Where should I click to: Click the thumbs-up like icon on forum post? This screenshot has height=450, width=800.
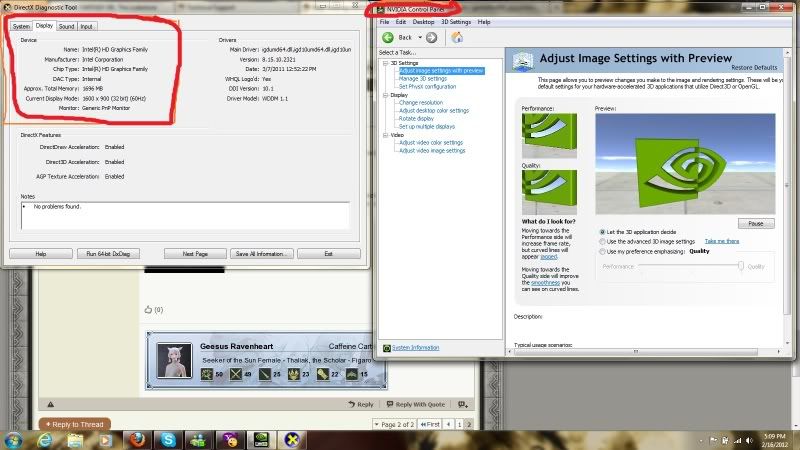(x=148, y=309)
